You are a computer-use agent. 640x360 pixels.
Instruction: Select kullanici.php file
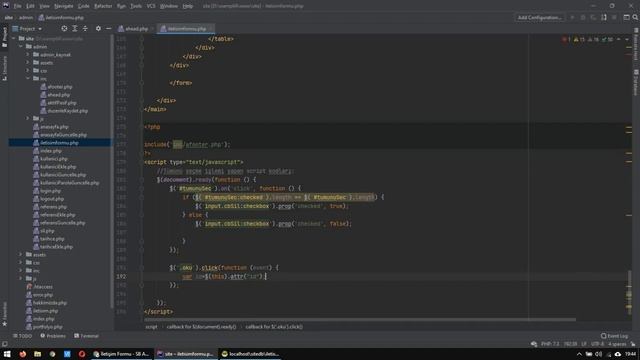[50, 159]
